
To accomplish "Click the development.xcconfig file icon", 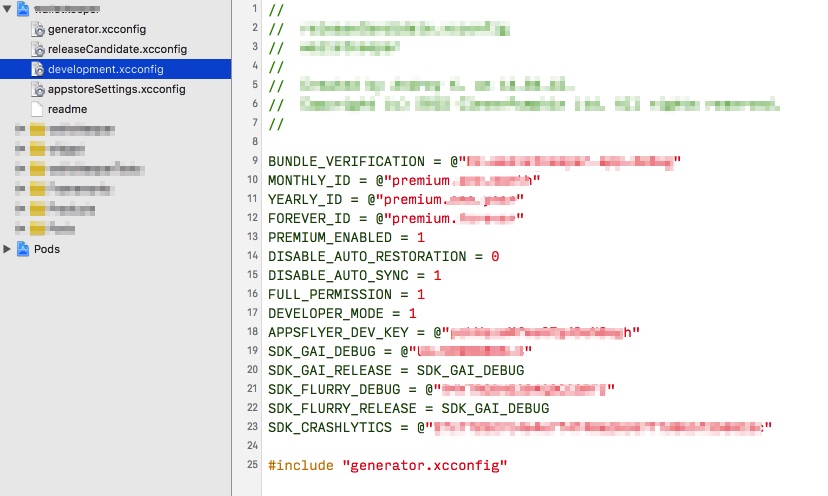I will click(37, 69).
